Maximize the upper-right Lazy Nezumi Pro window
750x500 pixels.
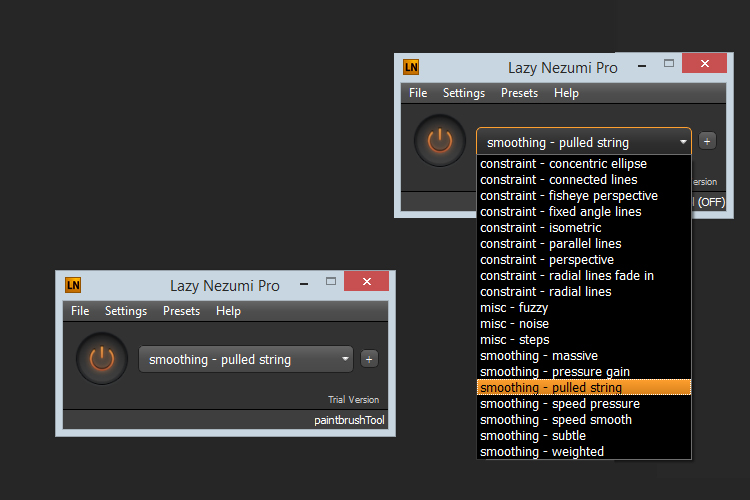coord(669,63)
